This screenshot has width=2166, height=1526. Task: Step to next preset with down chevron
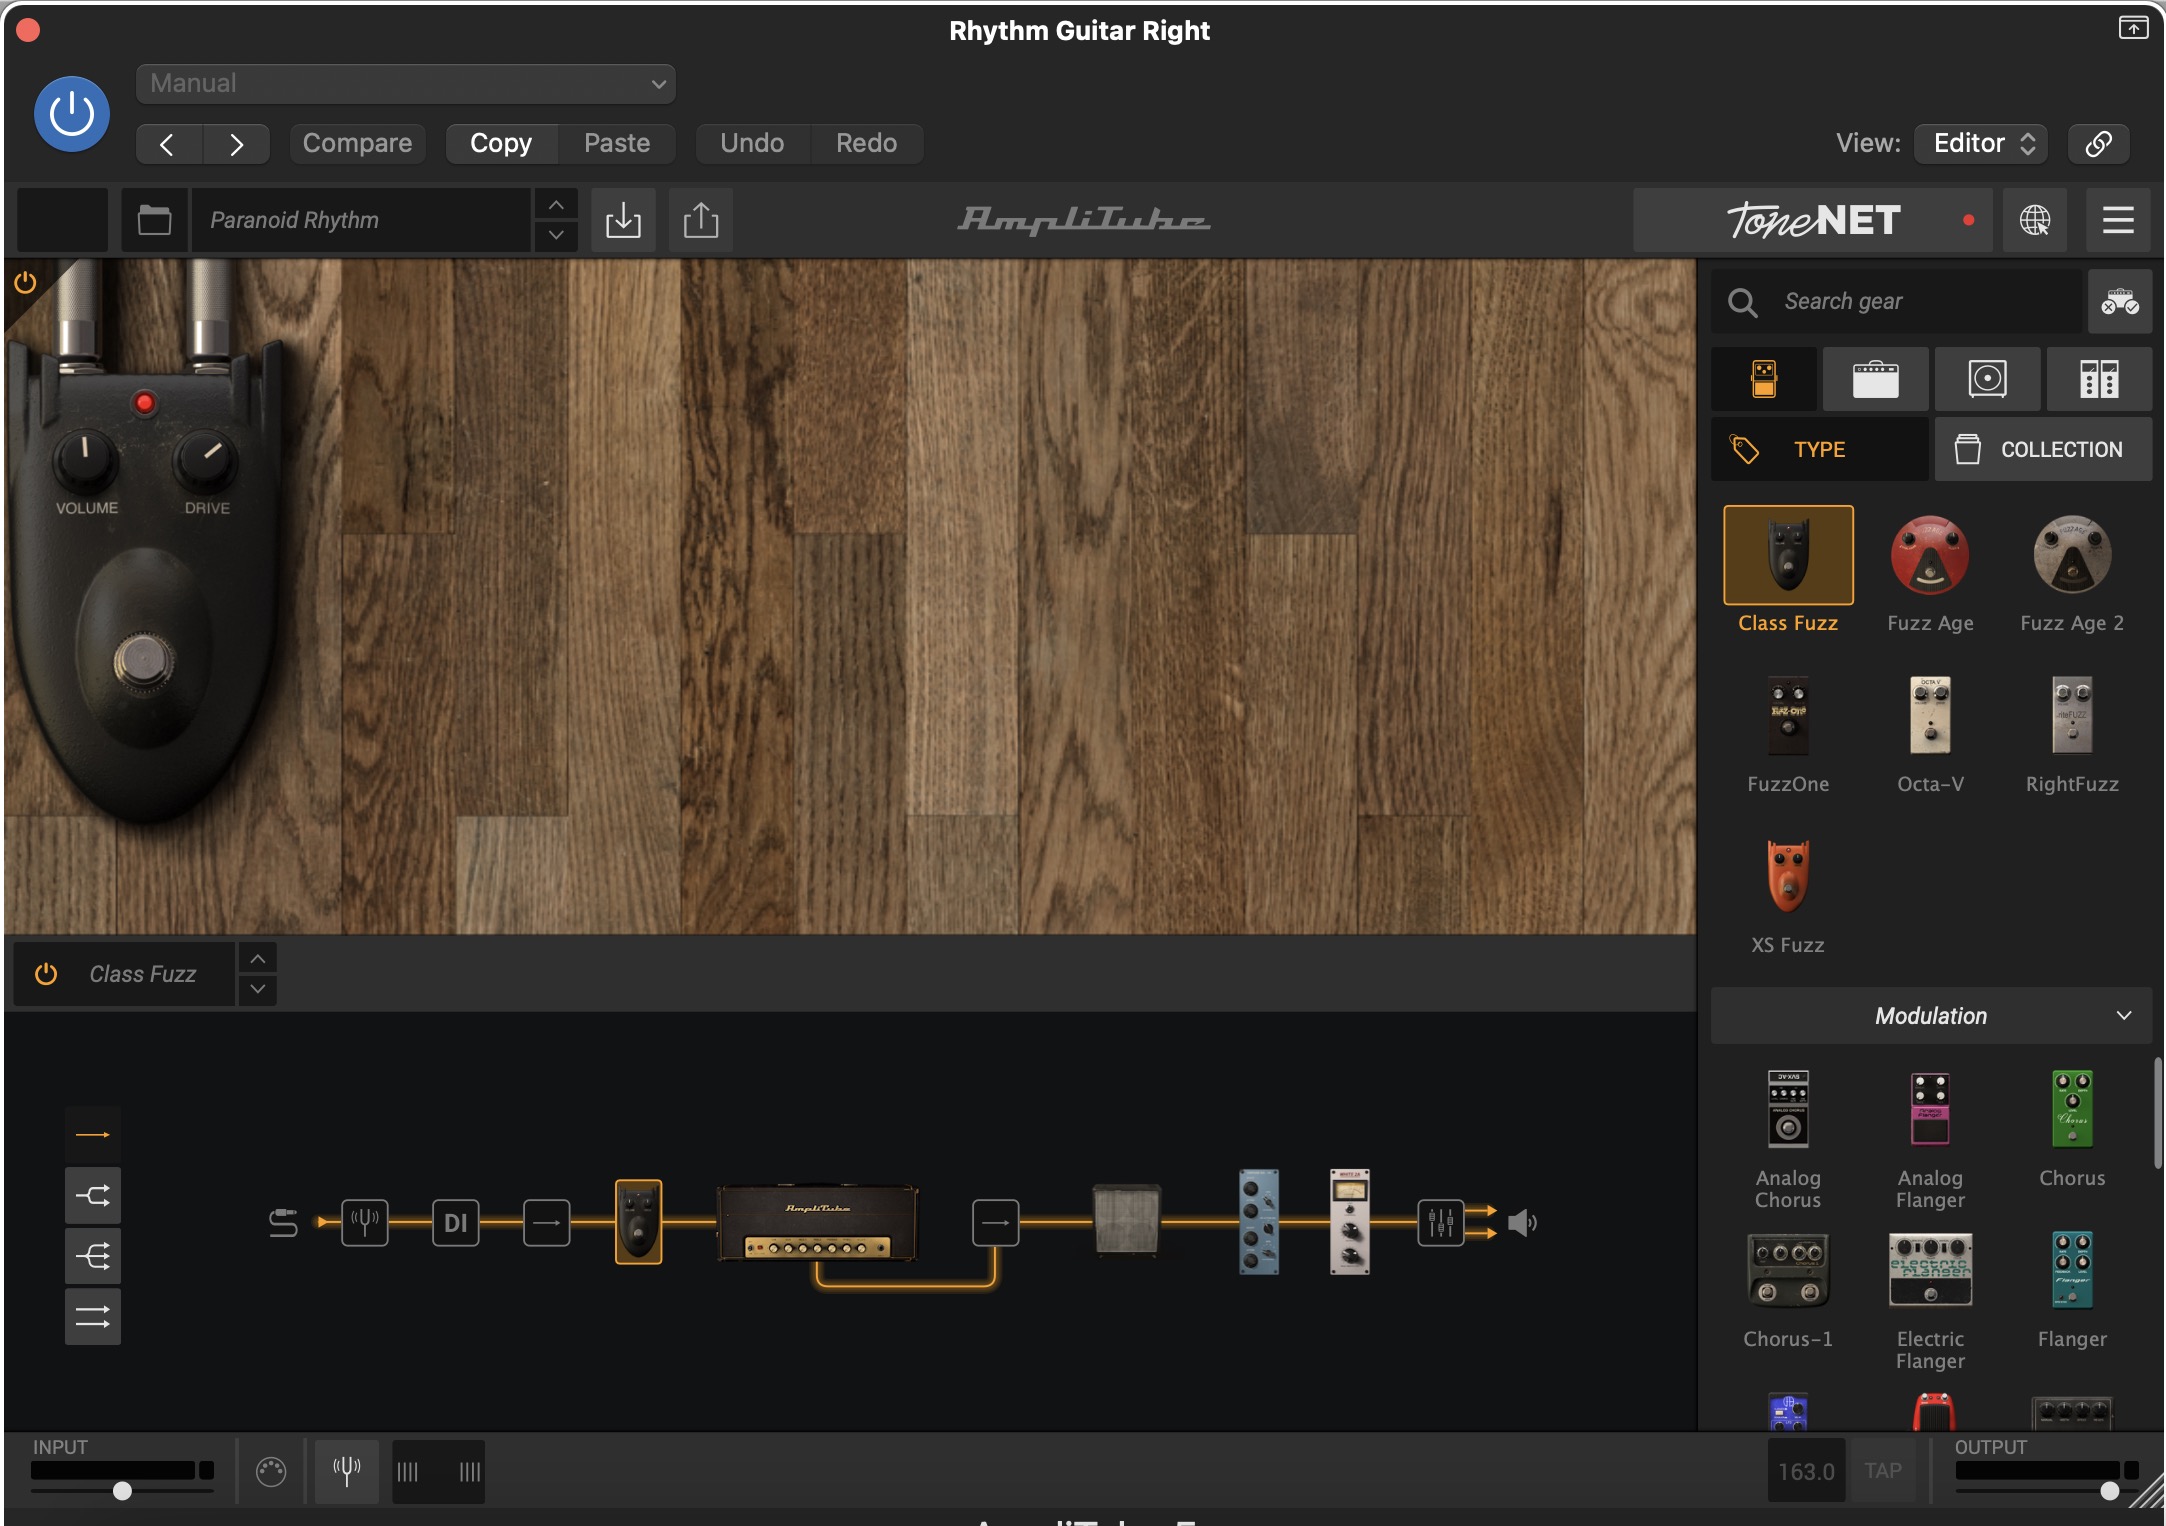(556, 235)
